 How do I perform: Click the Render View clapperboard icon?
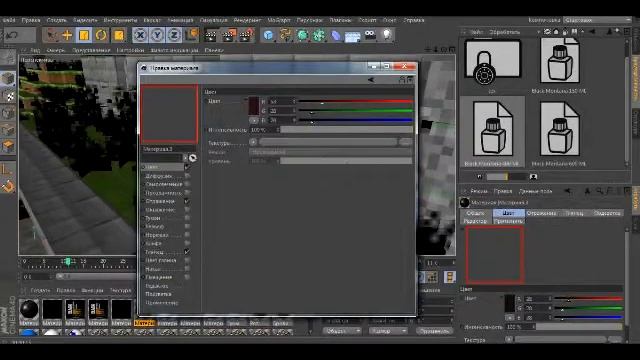tap(211, 36)
